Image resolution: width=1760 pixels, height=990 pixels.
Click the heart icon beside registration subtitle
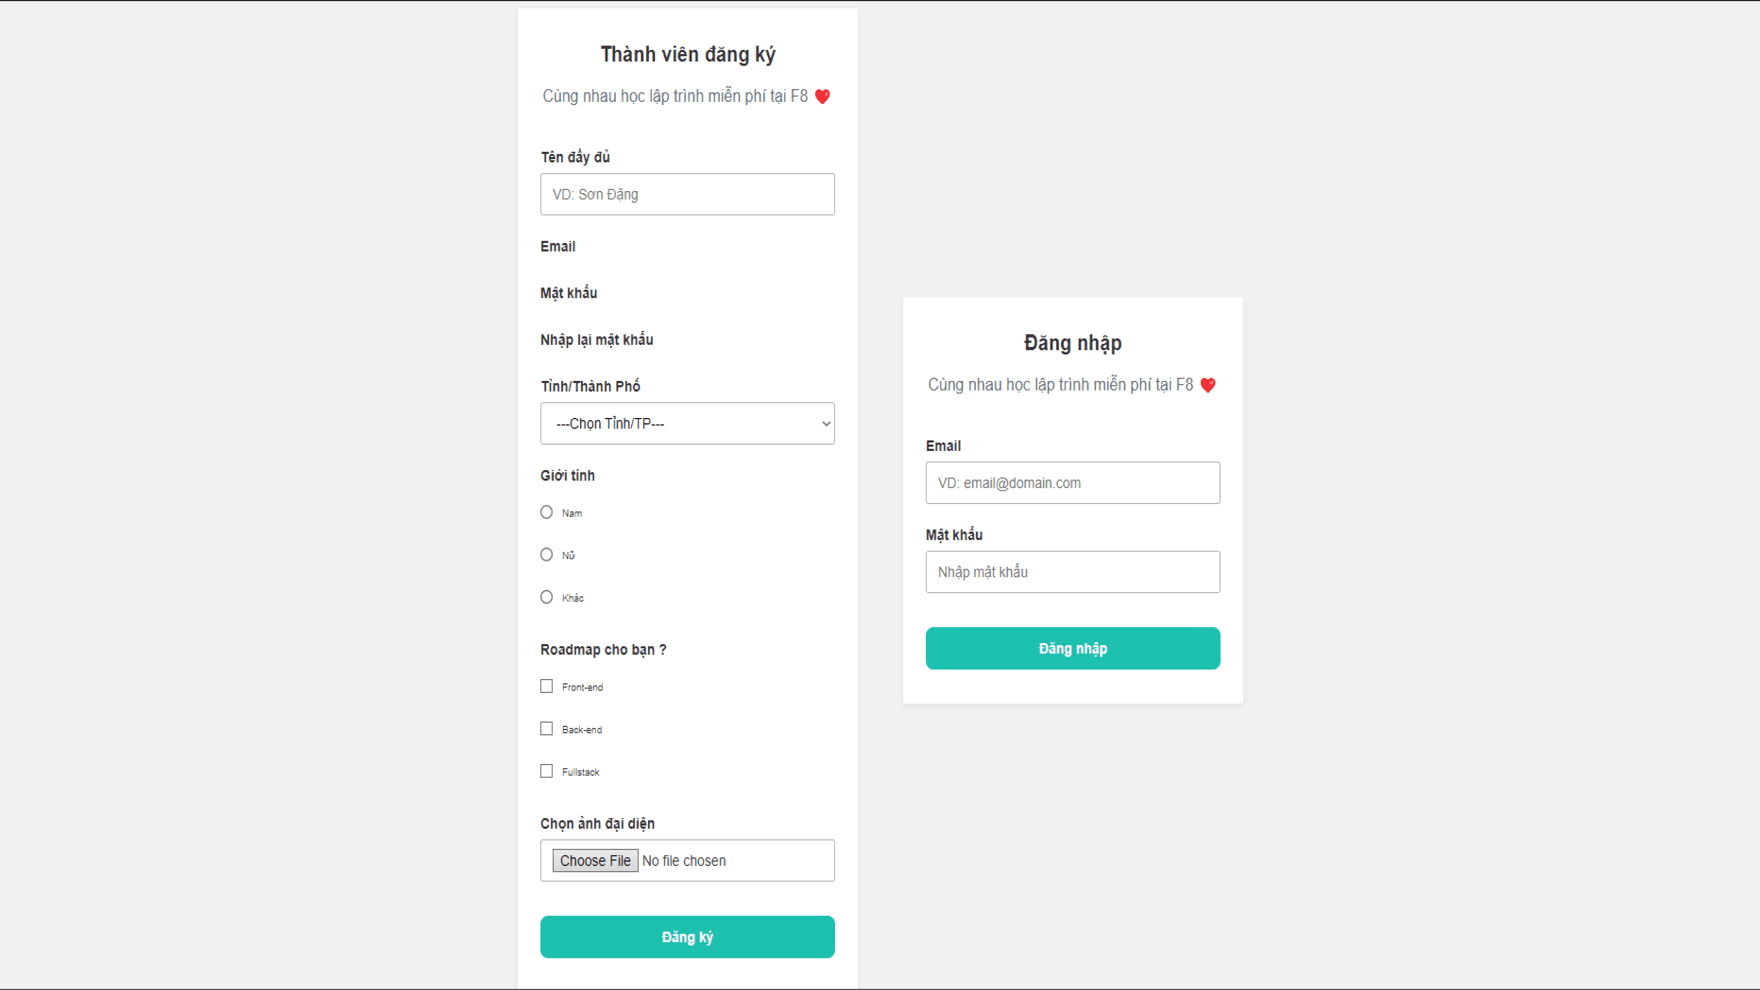[823, 96]
